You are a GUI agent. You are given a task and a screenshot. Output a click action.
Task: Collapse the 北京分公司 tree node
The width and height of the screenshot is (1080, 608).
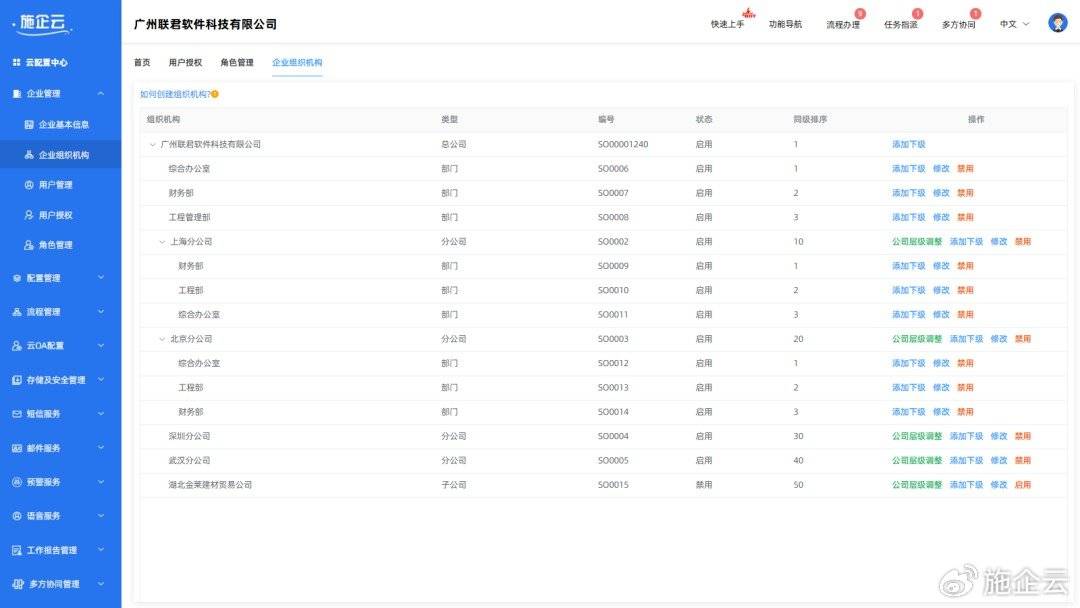162,339
